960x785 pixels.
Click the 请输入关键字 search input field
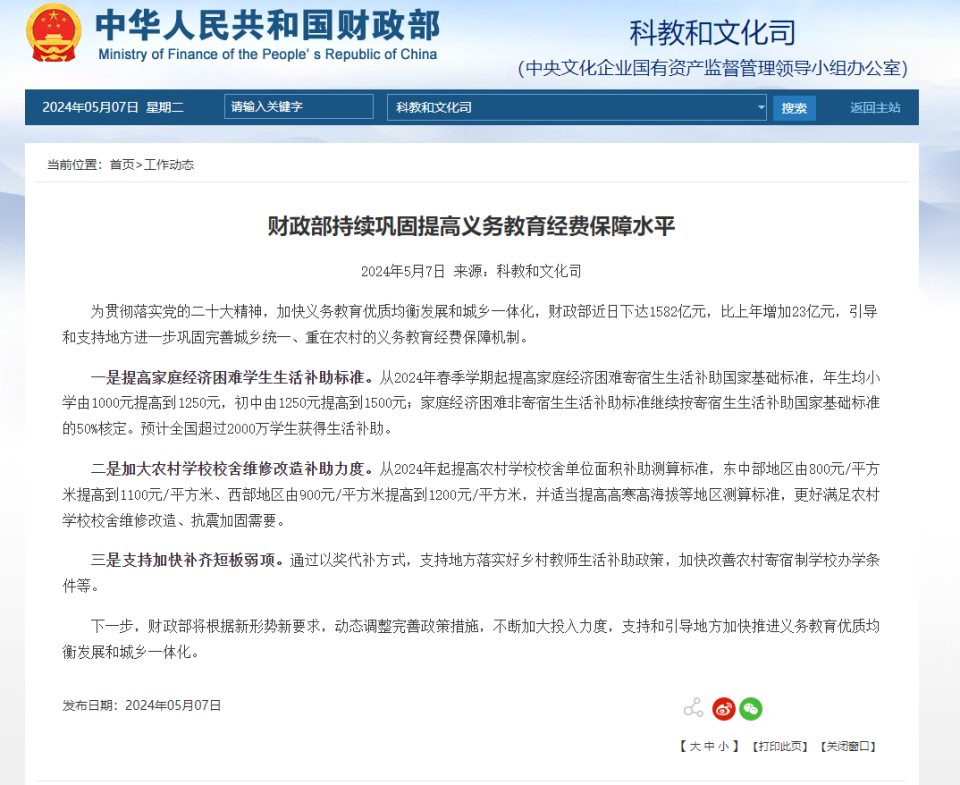point(297,107)
